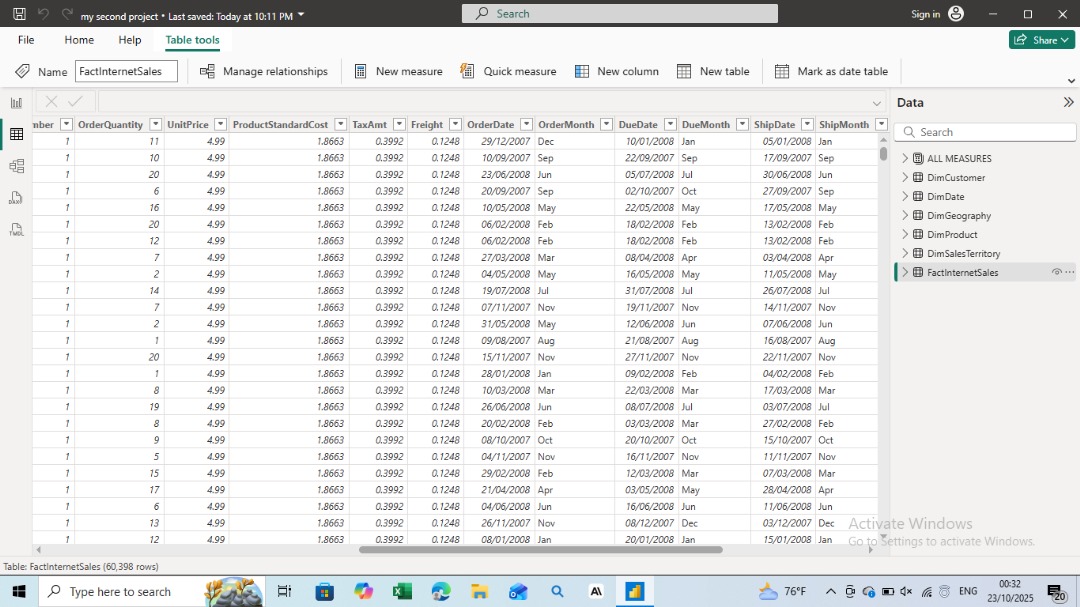Image resolution: width=1080 pixels, height=607 pixels.
Task: Expand the ribbon with bottom-right chevron
Action: tap(1071, 81)
